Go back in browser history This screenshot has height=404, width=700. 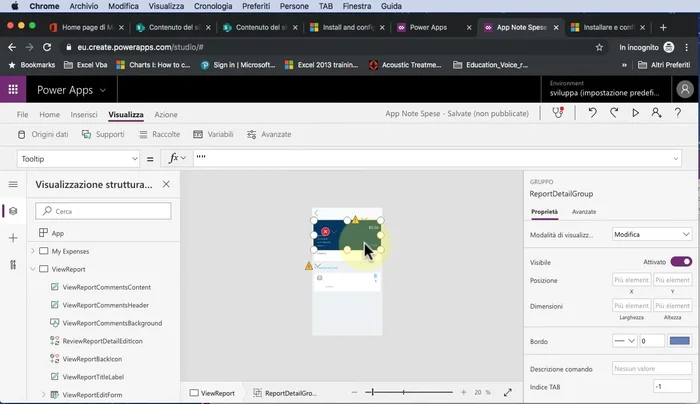[12, 47]
